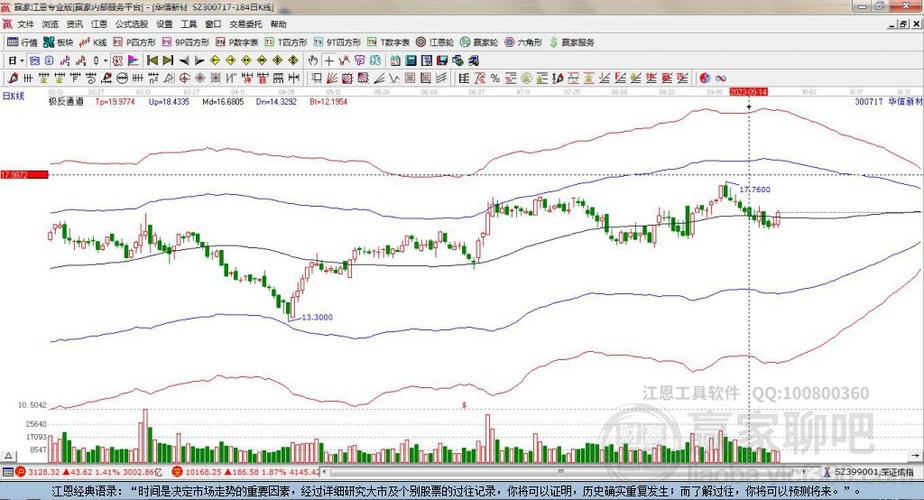Click the 极反通道 indicator name

[66, 101]
